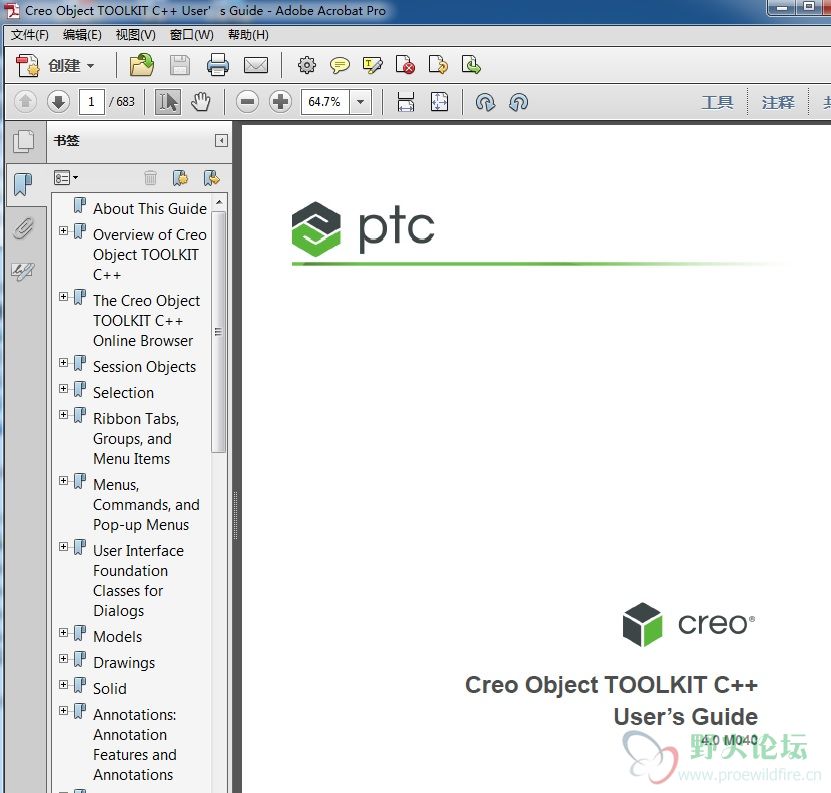Jump to the Selection bookmark
Screen dimensions: 831x793
(x=123, y=393)
